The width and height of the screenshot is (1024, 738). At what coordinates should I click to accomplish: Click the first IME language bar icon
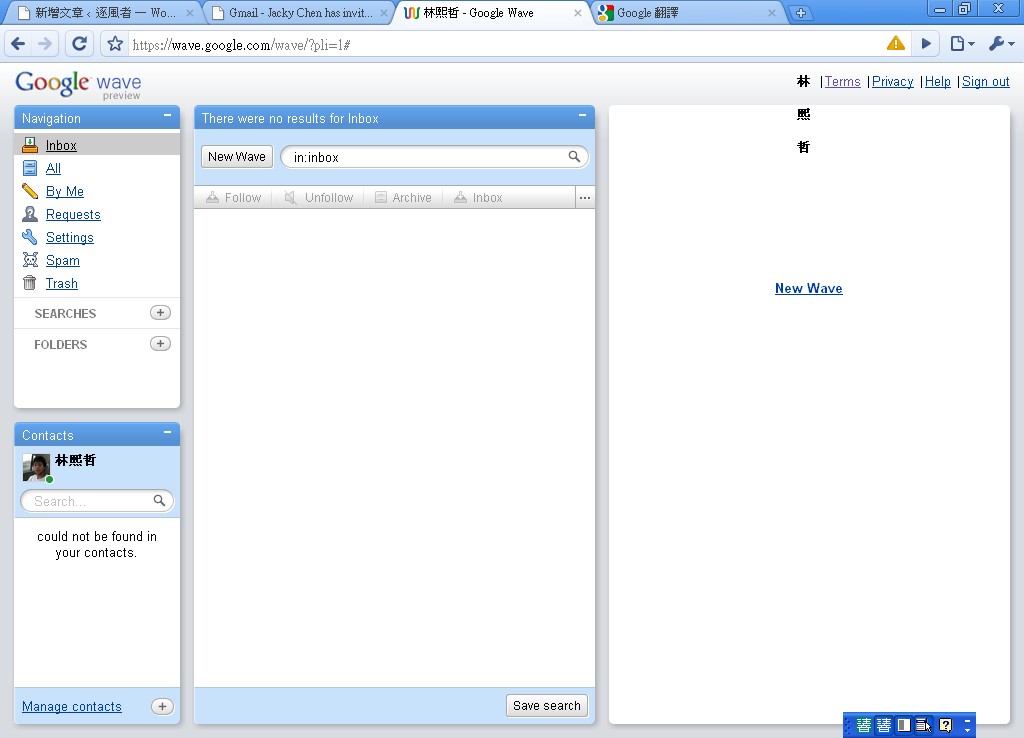(863, 725)
